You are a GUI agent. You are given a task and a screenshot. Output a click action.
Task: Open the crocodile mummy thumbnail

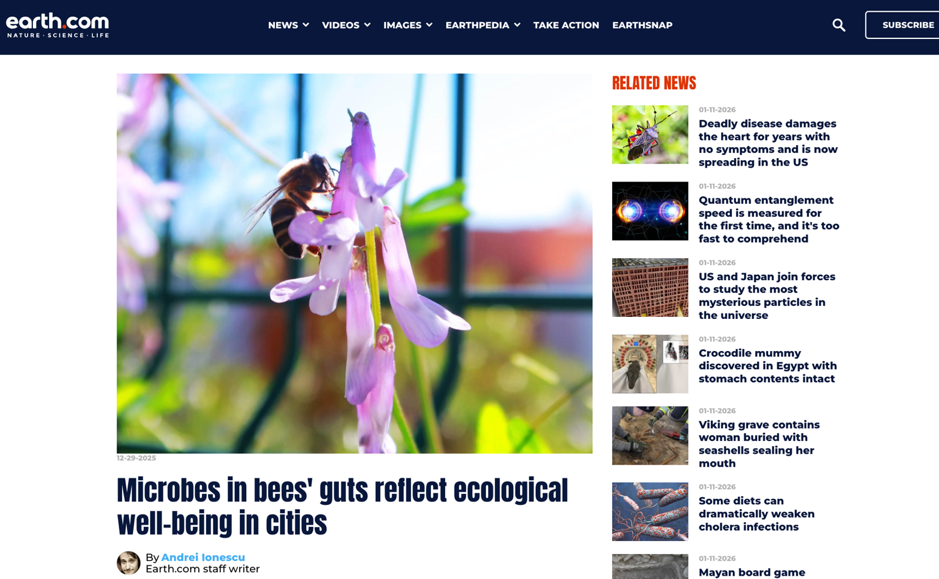[650, 364]
